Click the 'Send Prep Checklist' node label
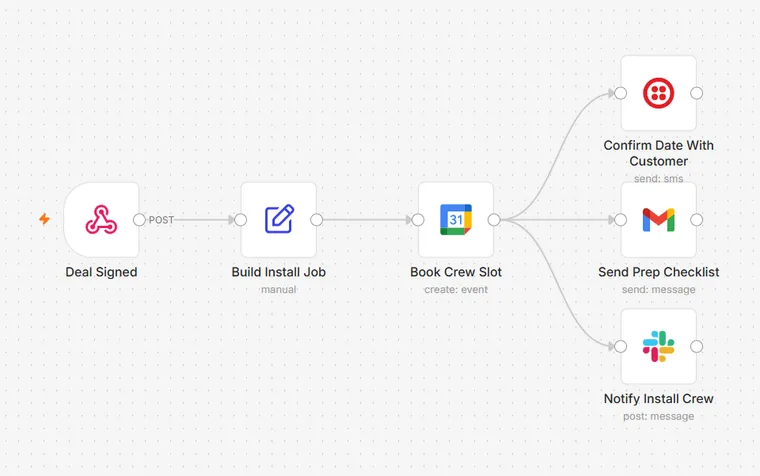Image resolution: width=760 pixels, height=476 pixels. coord(659,272)
